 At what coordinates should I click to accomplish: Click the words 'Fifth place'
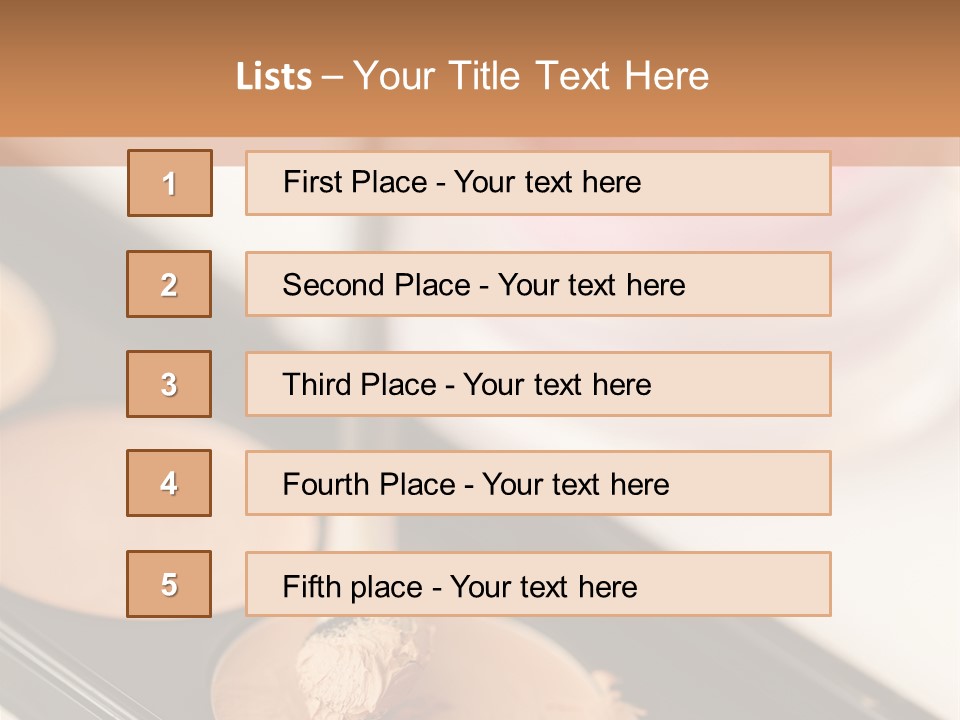[353, 586]
